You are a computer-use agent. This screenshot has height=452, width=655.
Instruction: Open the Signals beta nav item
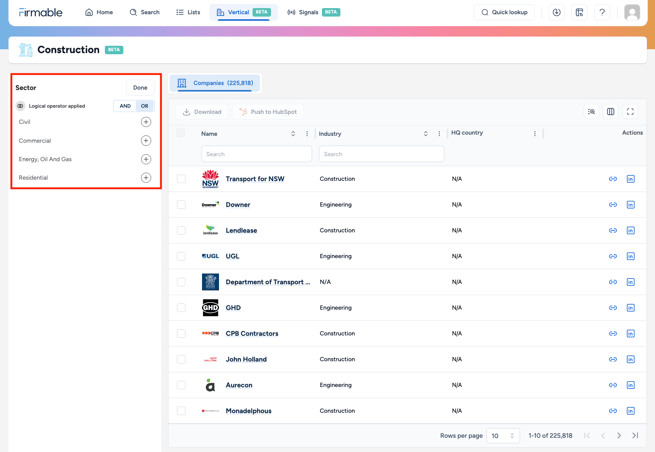[314, 13]
